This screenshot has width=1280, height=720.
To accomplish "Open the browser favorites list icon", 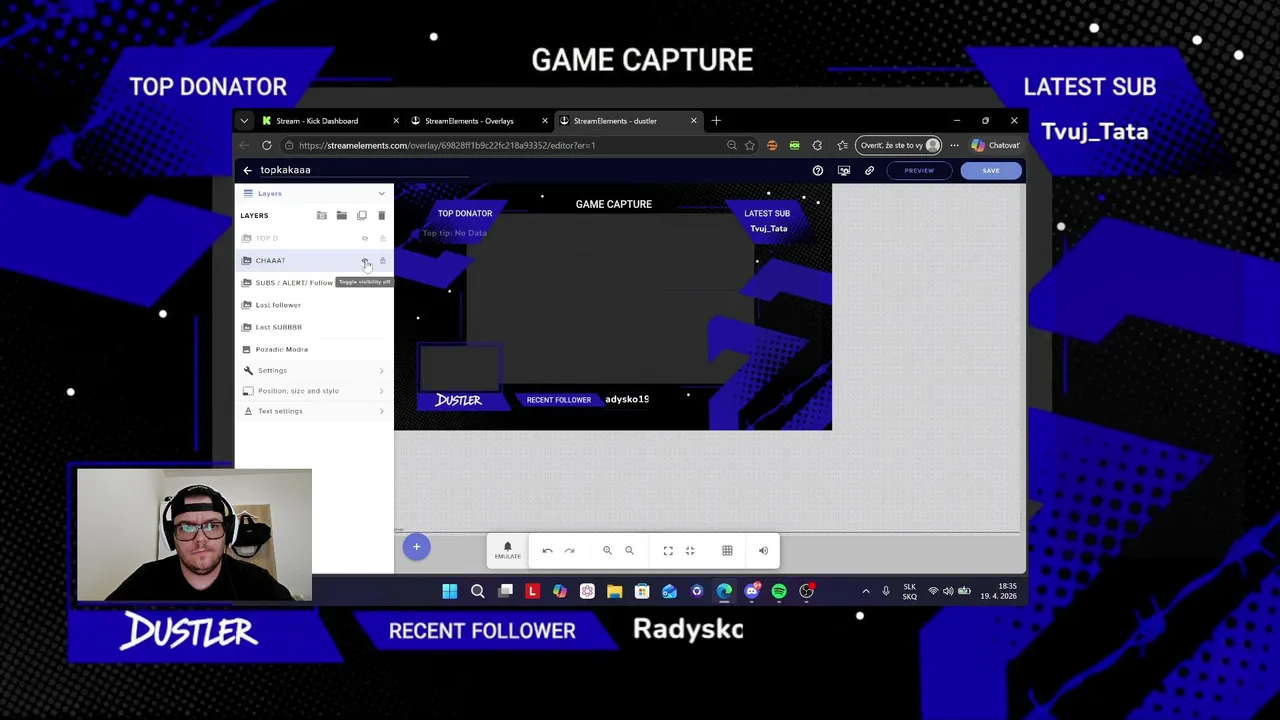I will (842, 145).
